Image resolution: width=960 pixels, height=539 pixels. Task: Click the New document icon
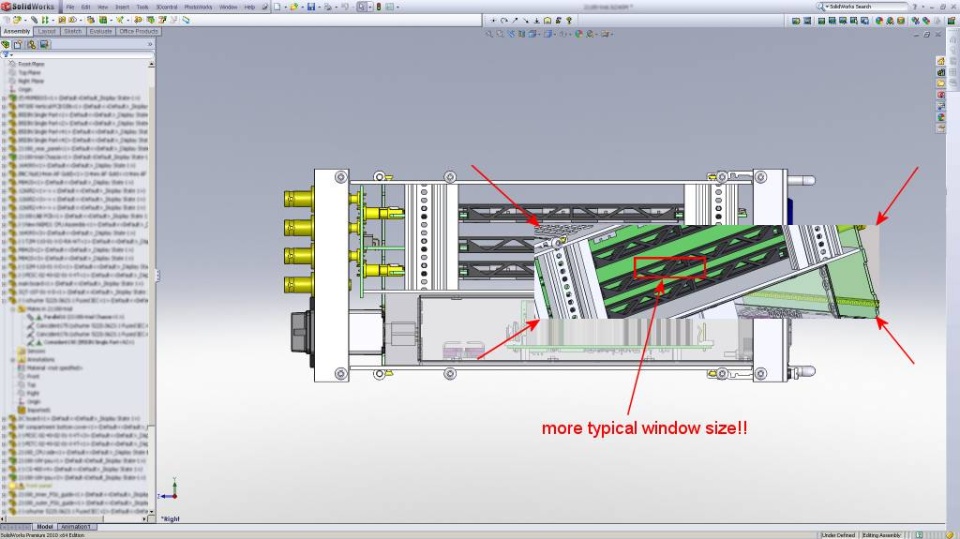tap(277, 7)
